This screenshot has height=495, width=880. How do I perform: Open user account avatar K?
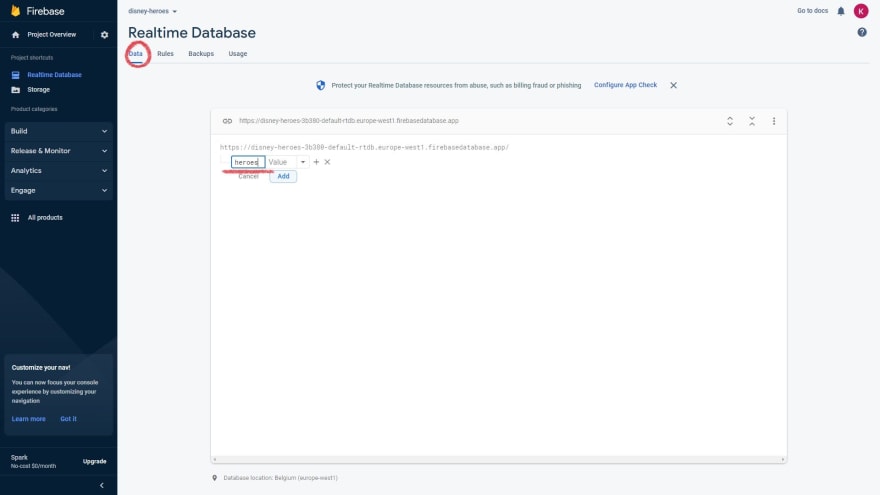pos(861,11)
